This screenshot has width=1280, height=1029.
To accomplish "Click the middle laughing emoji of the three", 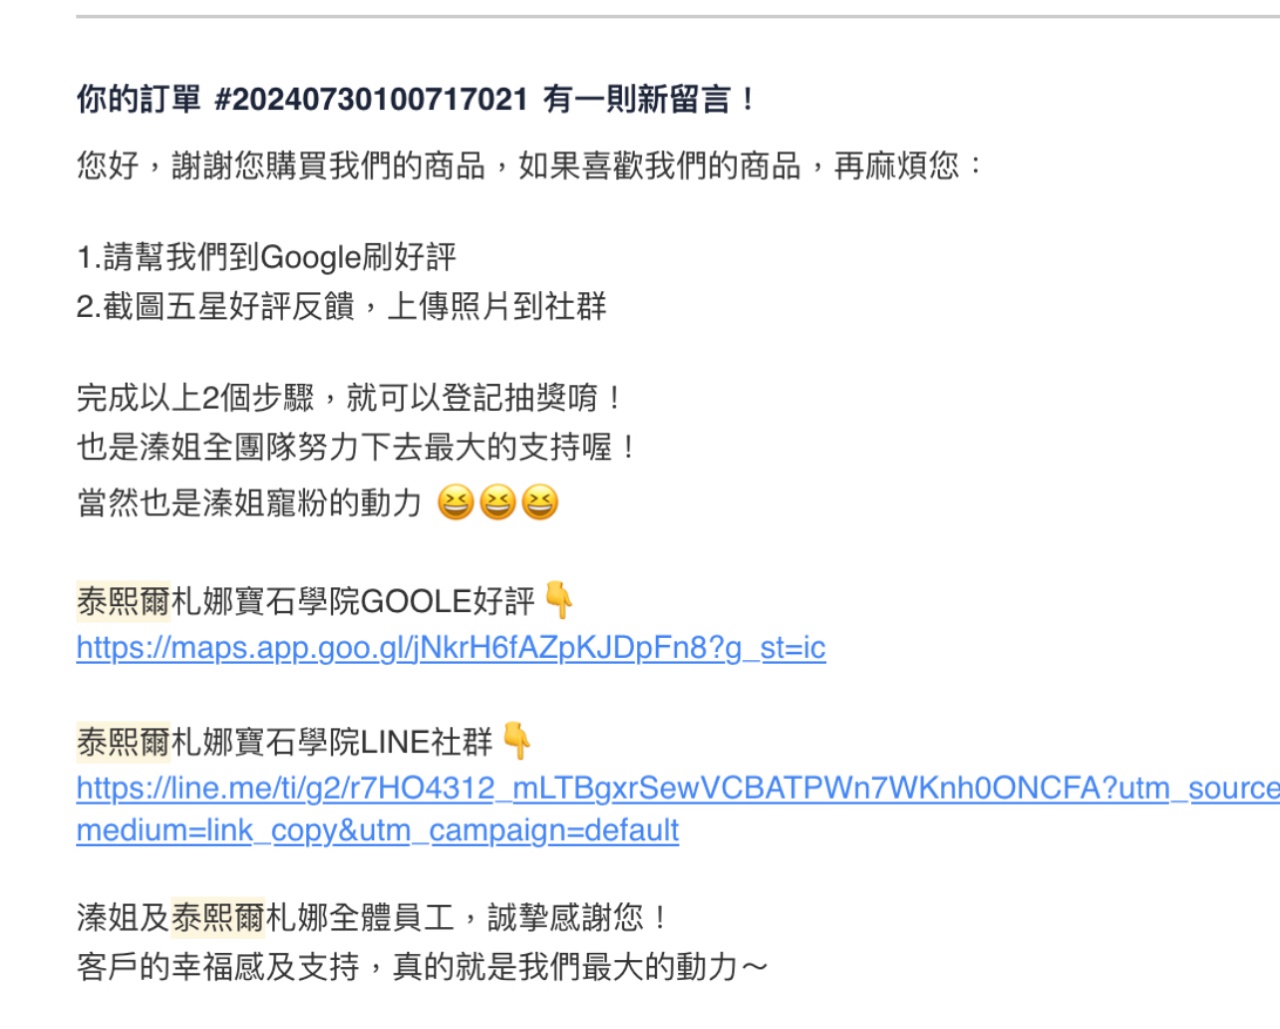I will [x=497, y=502].
